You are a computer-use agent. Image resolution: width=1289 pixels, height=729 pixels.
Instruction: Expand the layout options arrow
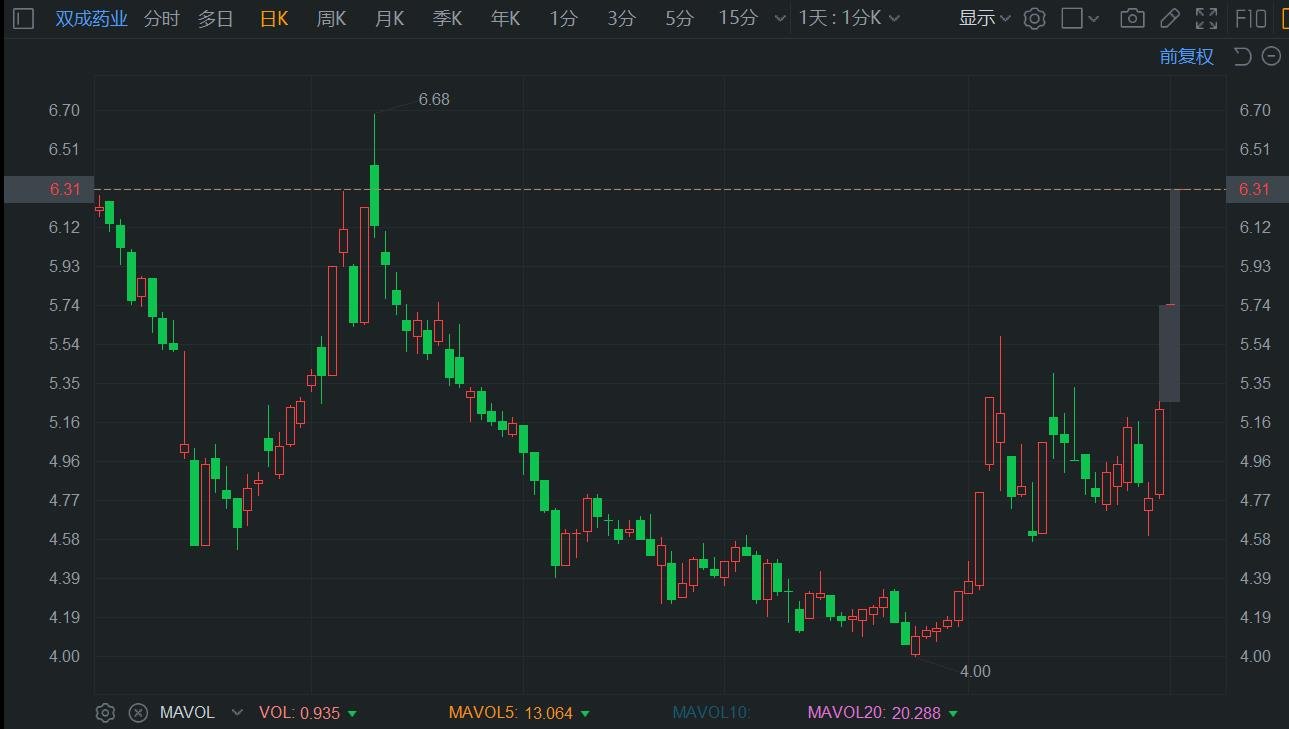(x=1093, y=18)
